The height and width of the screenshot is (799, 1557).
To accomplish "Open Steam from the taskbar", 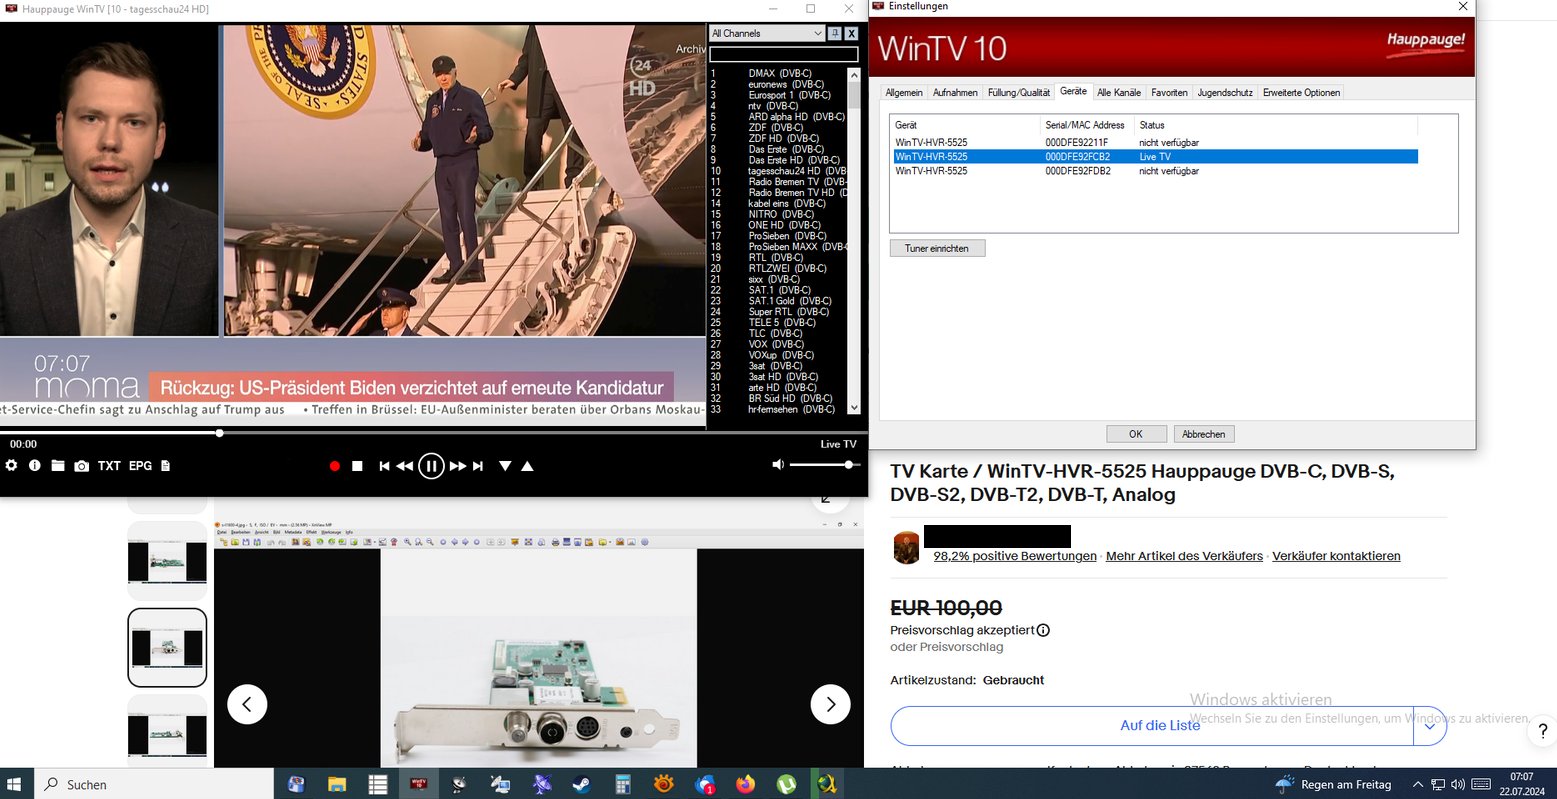I will [x=582, y=785].
